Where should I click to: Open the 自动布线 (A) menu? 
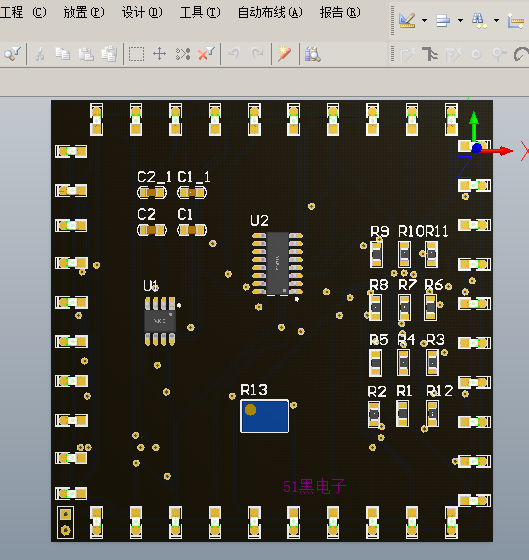[x=270, y=12]
